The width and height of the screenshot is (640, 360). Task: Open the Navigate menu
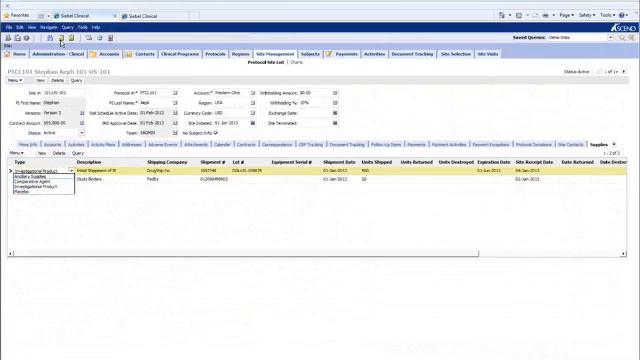click(49, 27)
